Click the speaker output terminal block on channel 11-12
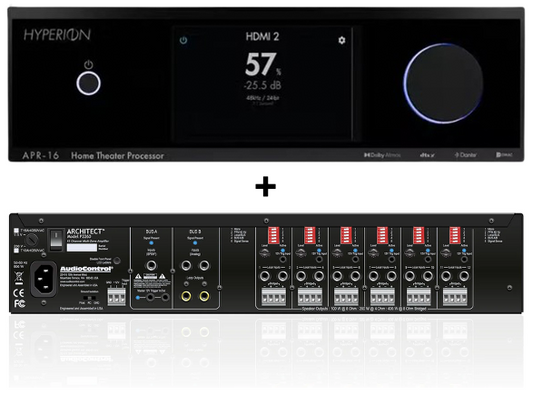 [x=455, y=296]
